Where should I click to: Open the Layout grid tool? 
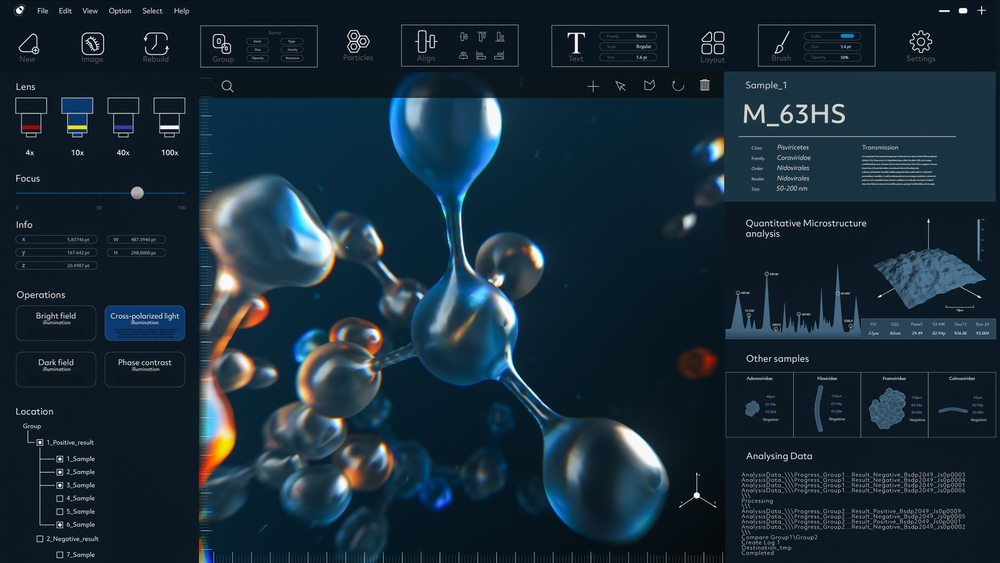[x=712, y=43]
